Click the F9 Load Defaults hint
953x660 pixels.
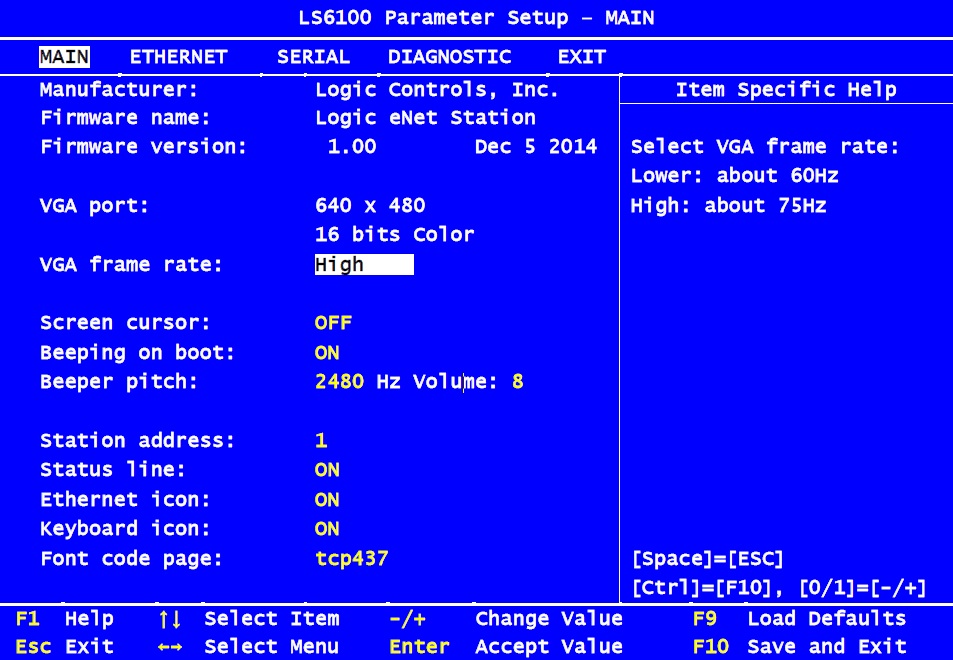coord(799,619)
